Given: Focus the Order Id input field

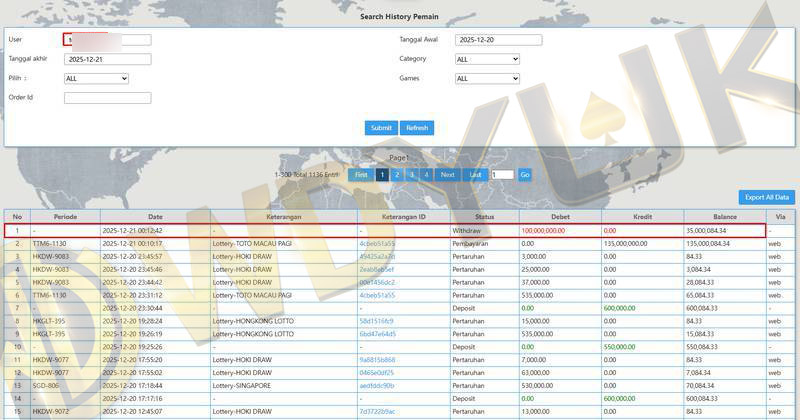Looking at the screenshot, I should (107, 98).
